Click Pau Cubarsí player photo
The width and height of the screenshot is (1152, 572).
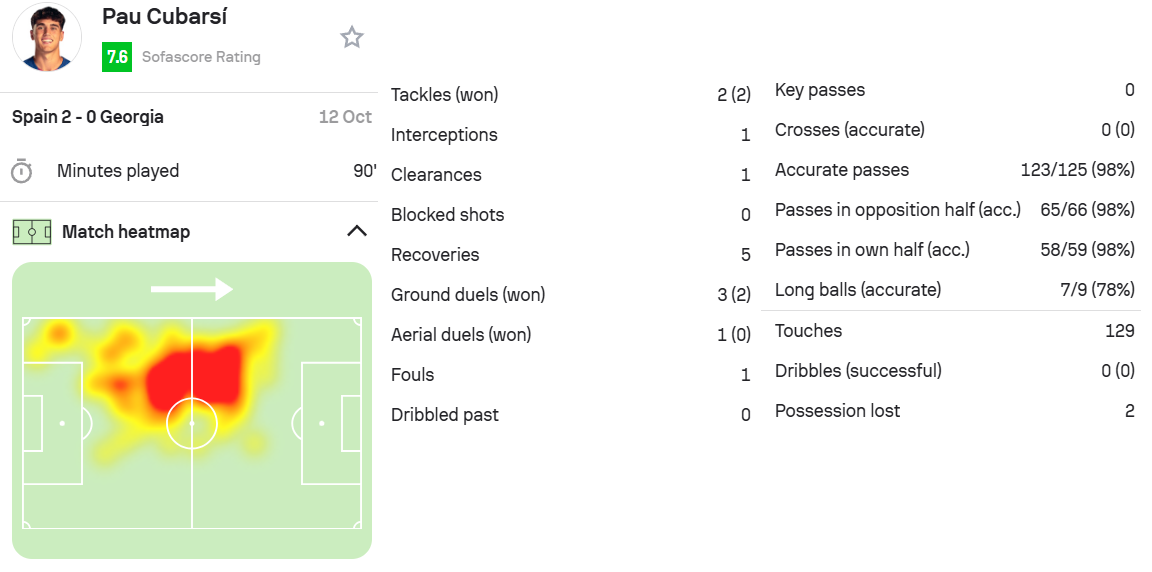point(46,37)
